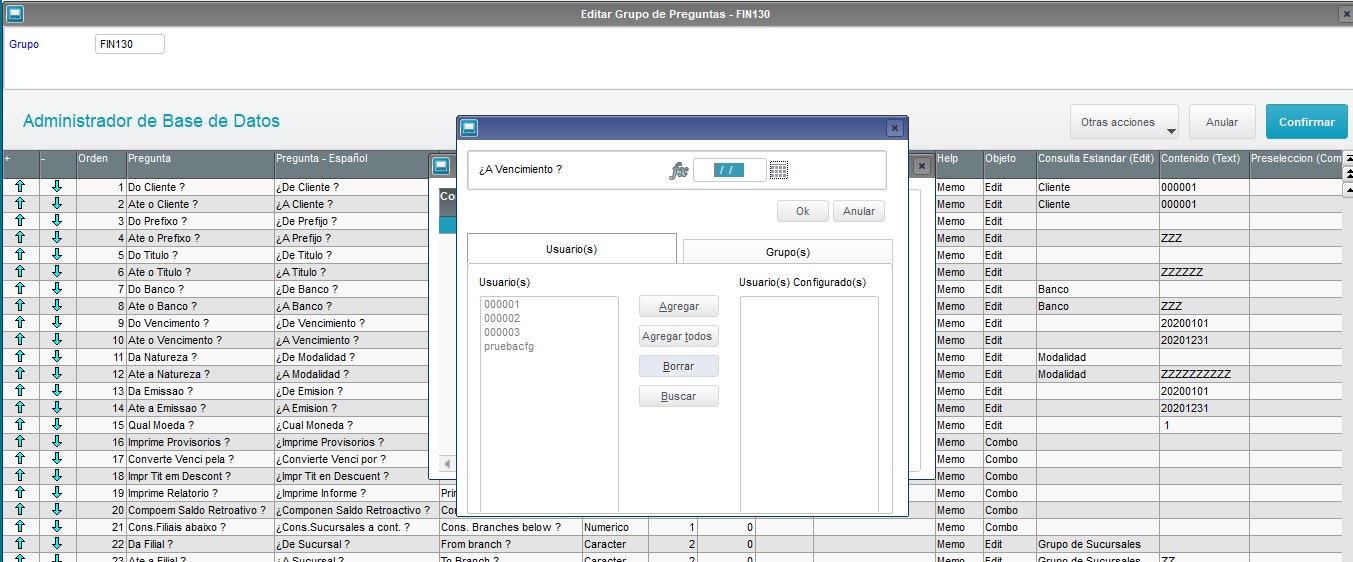The image size is (1353, 562).
Task: Click Anular in the front dialog
Action: coord(859,211)
